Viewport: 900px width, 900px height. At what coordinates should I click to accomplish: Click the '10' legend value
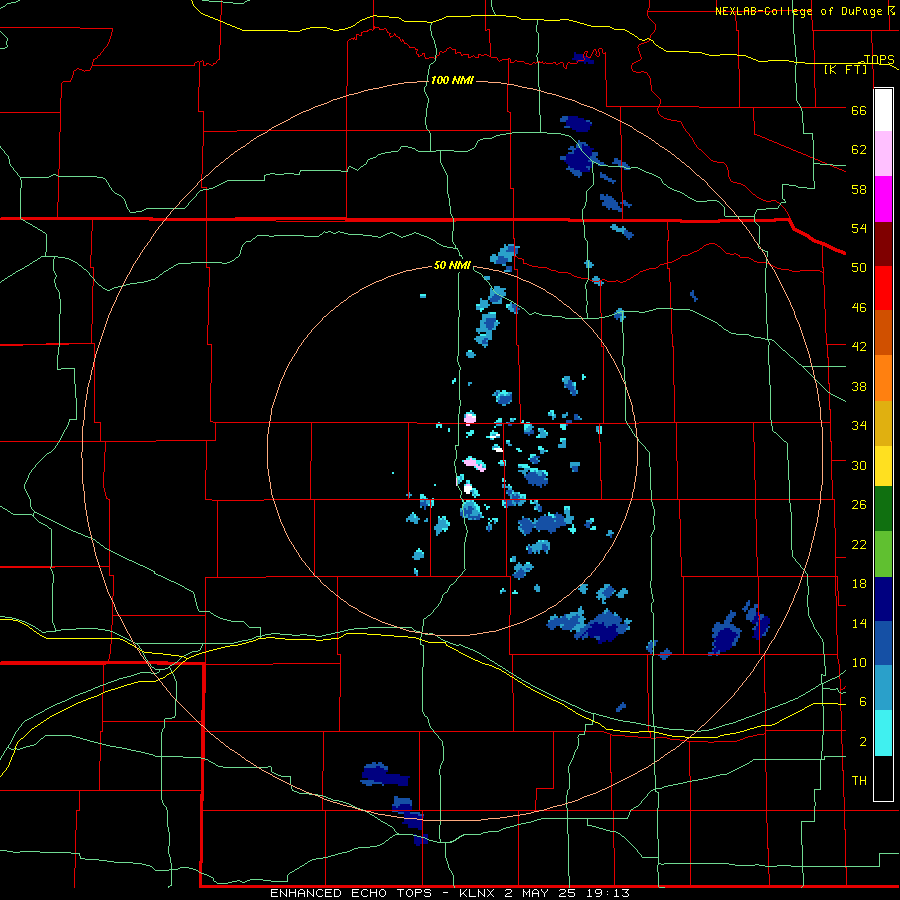coord(859,663)
